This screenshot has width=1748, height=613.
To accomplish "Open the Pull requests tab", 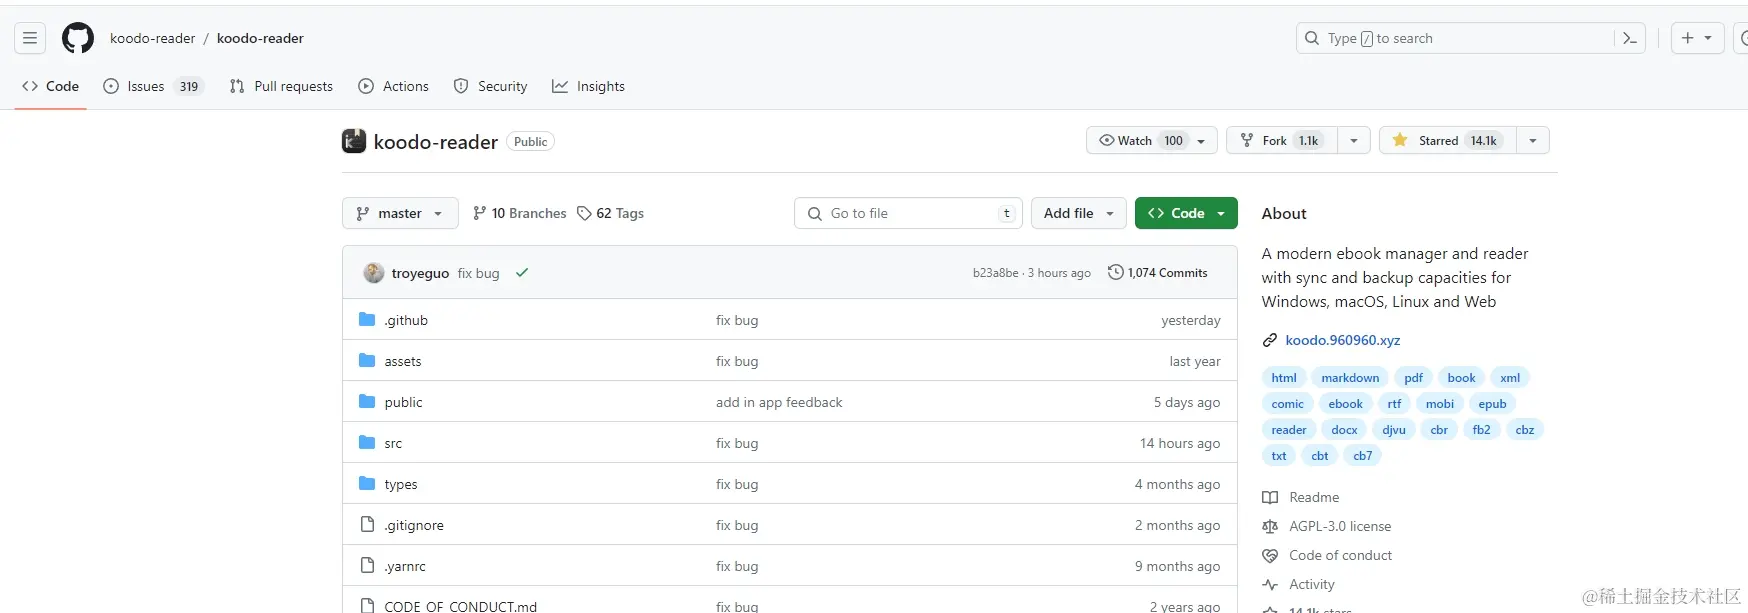I will tap(281, 86).
